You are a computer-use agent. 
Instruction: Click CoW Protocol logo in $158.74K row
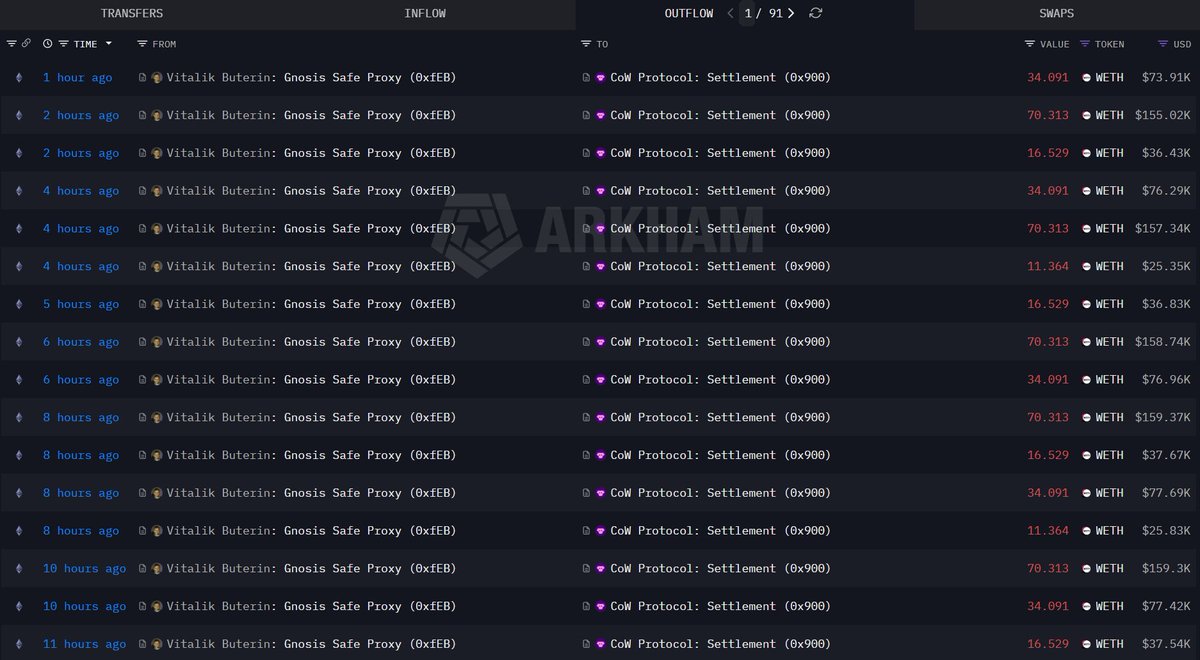point(601,342)
